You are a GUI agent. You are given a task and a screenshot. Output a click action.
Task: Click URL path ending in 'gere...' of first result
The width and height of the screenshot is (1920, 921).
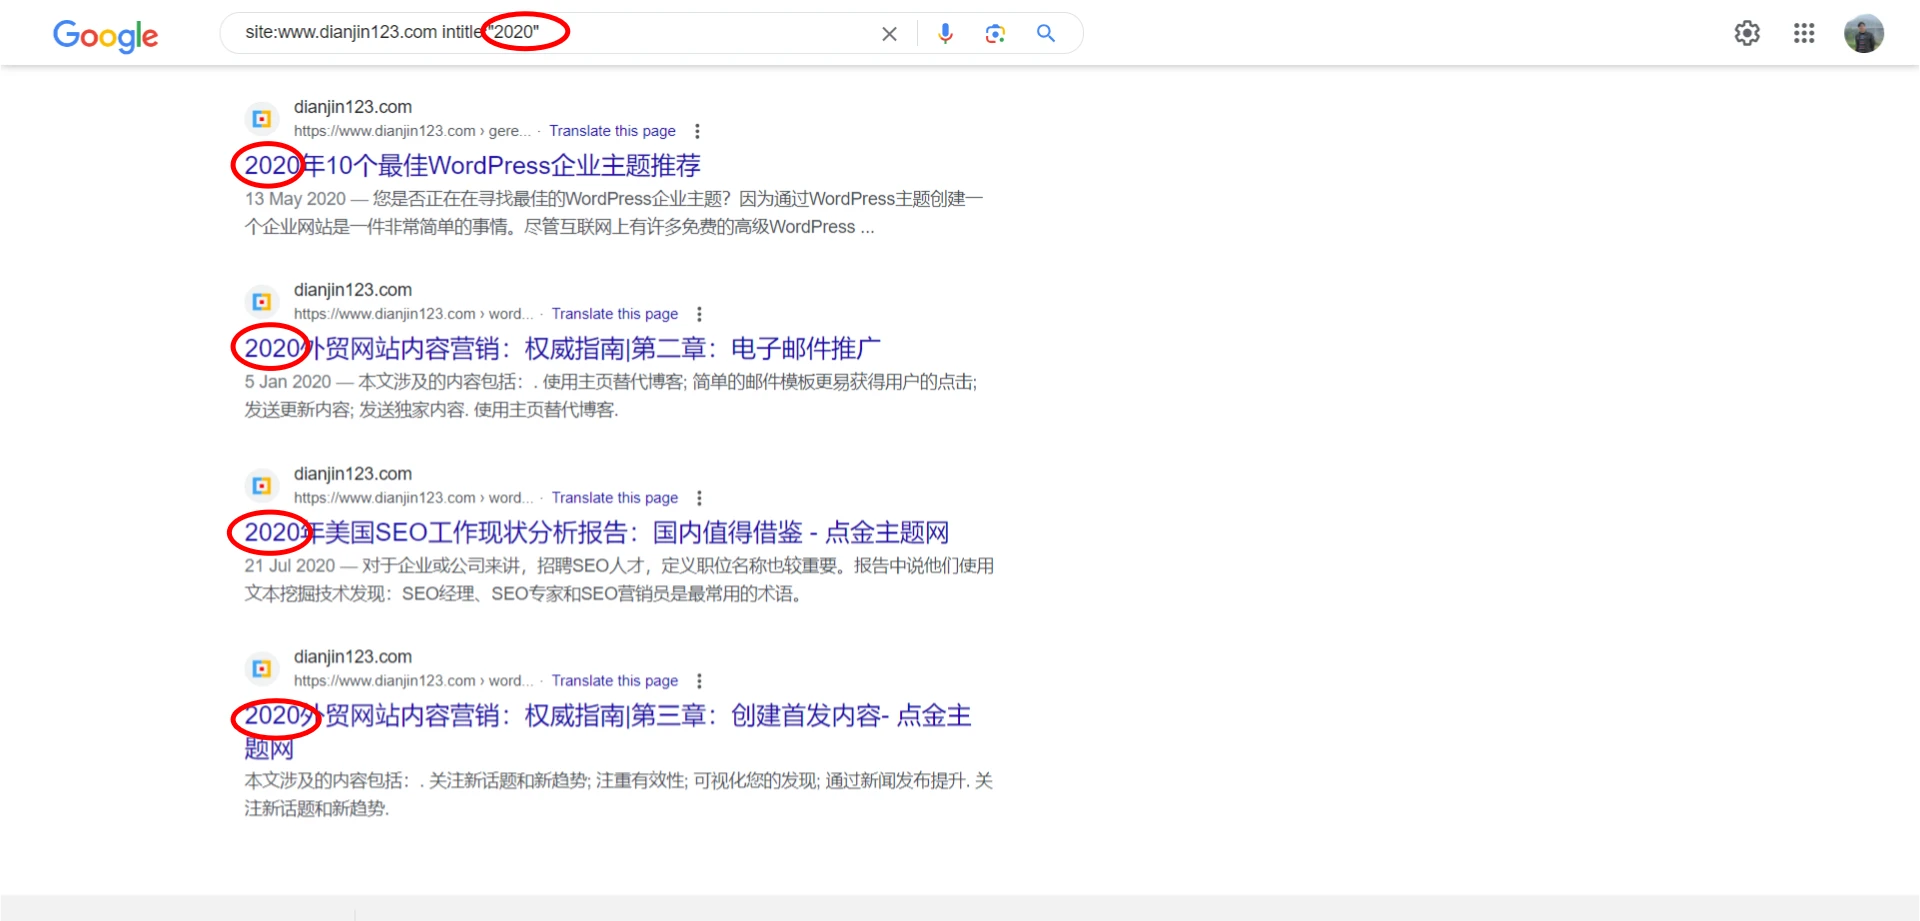412,131
